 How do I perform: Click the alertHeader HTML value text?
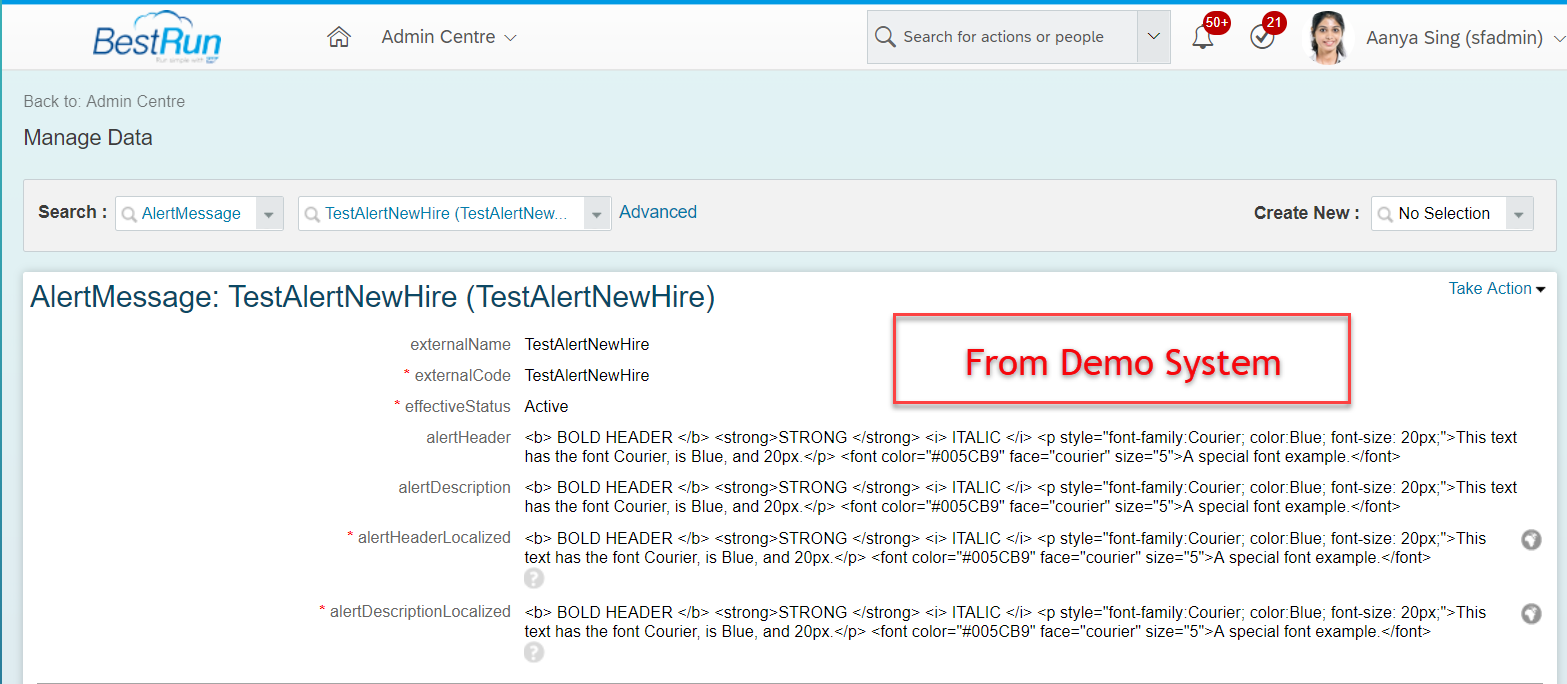(1021, 447)
